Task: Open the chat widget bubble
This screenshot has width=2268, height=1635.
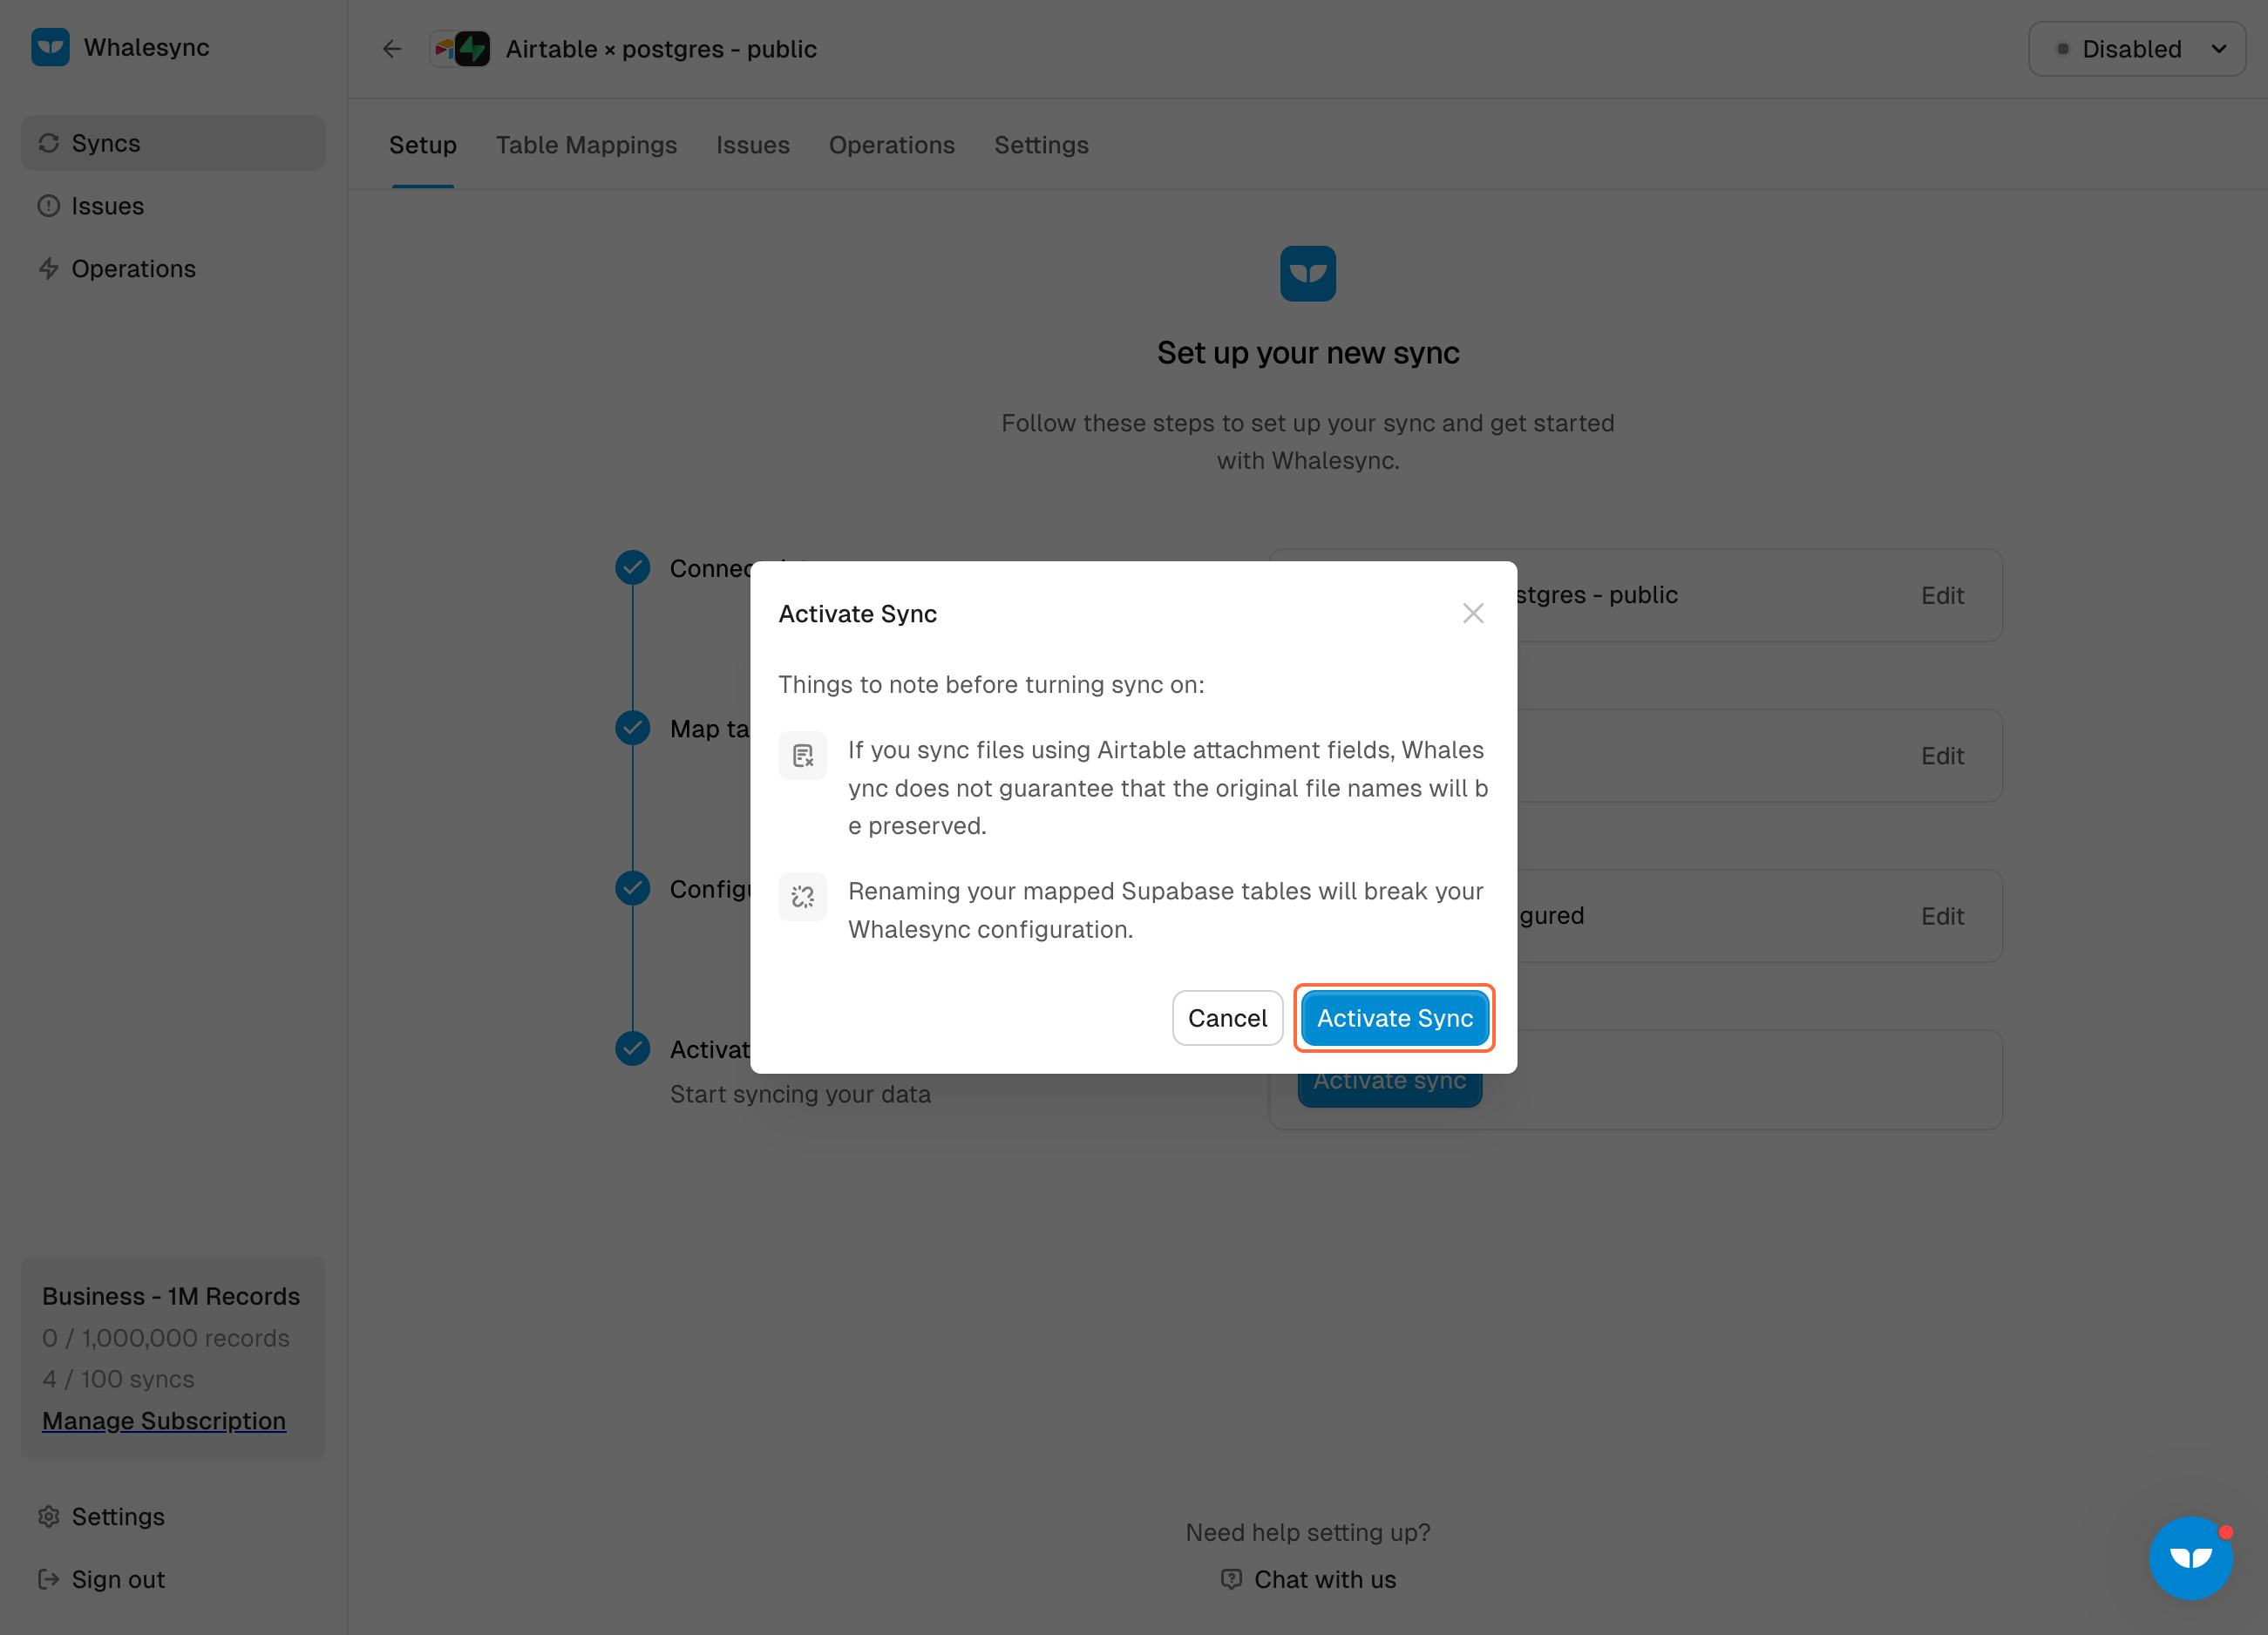Action: [2191, 1558]
